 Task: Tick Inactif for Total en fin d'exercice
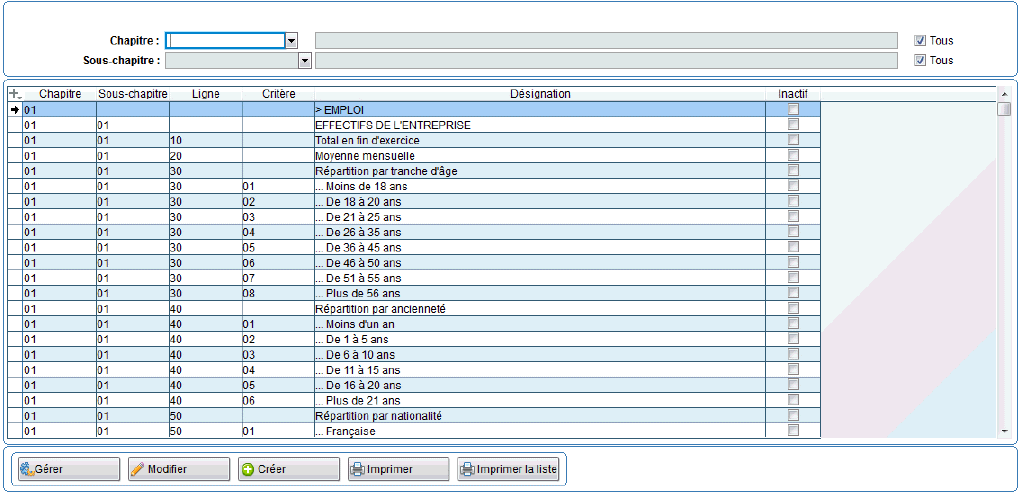point(793,139)
